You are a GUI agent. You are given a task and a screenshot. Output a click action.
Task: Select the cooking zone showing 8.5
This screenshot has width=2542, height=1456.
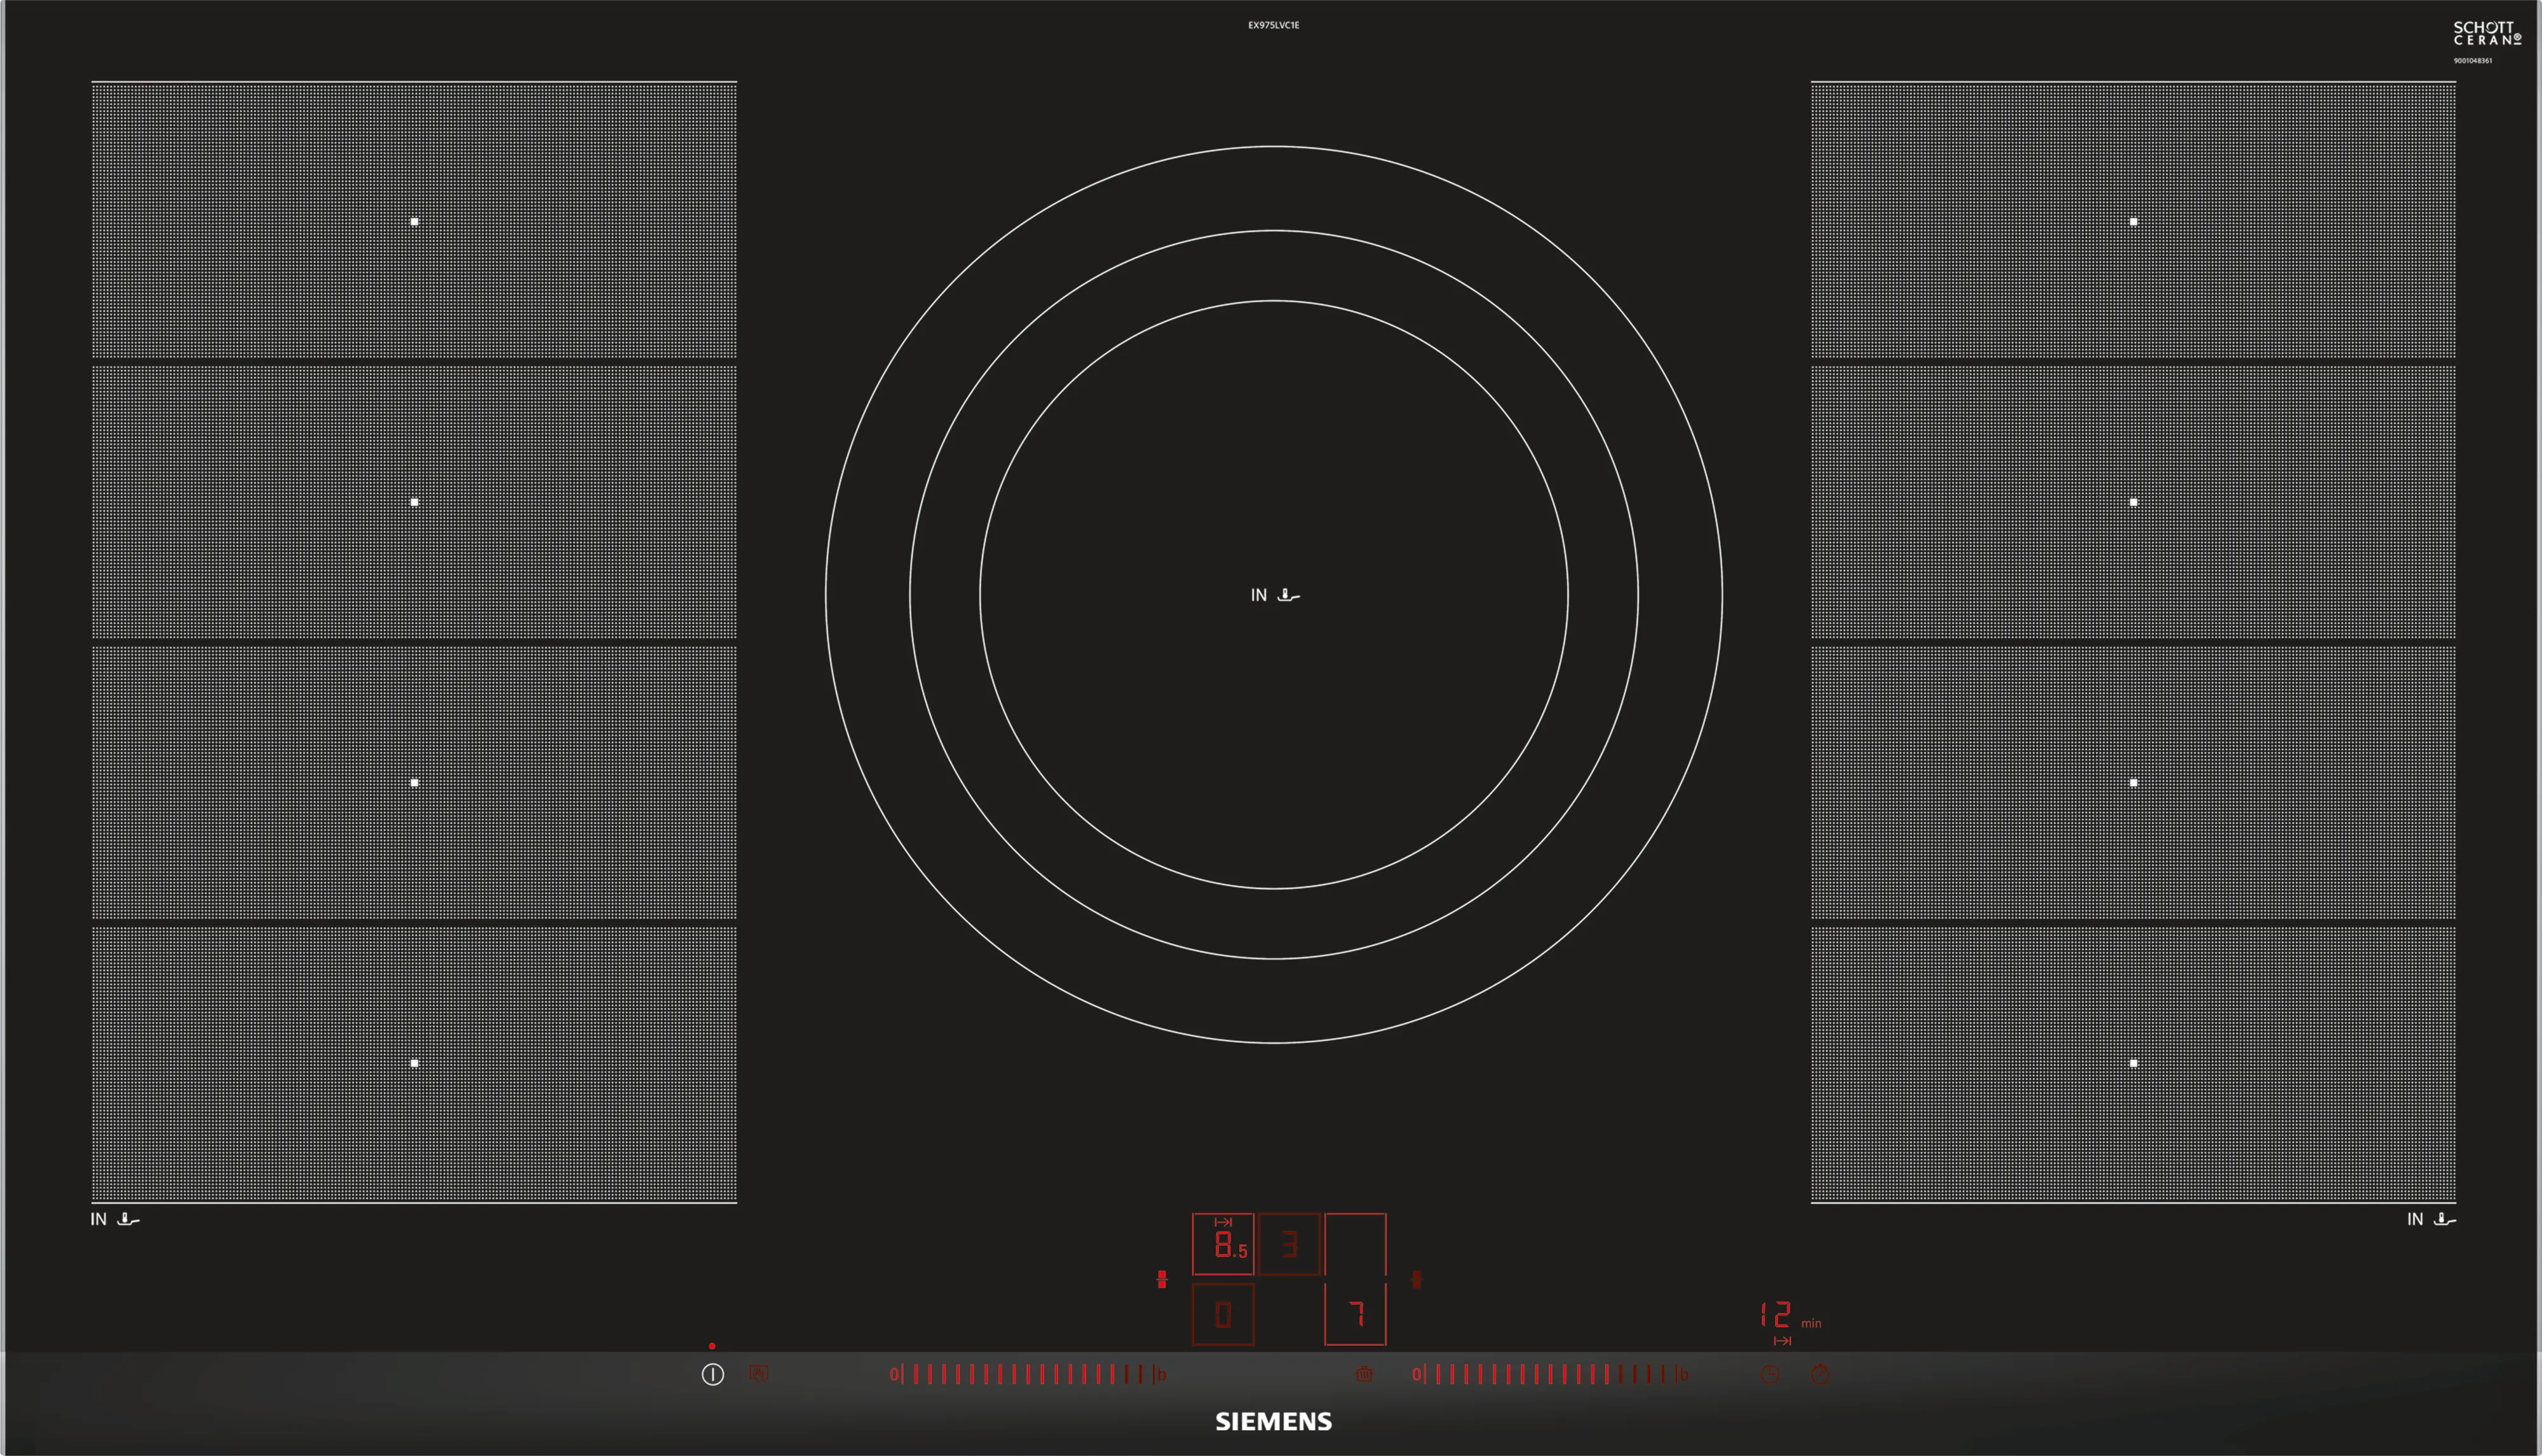coord(1223,1244)
